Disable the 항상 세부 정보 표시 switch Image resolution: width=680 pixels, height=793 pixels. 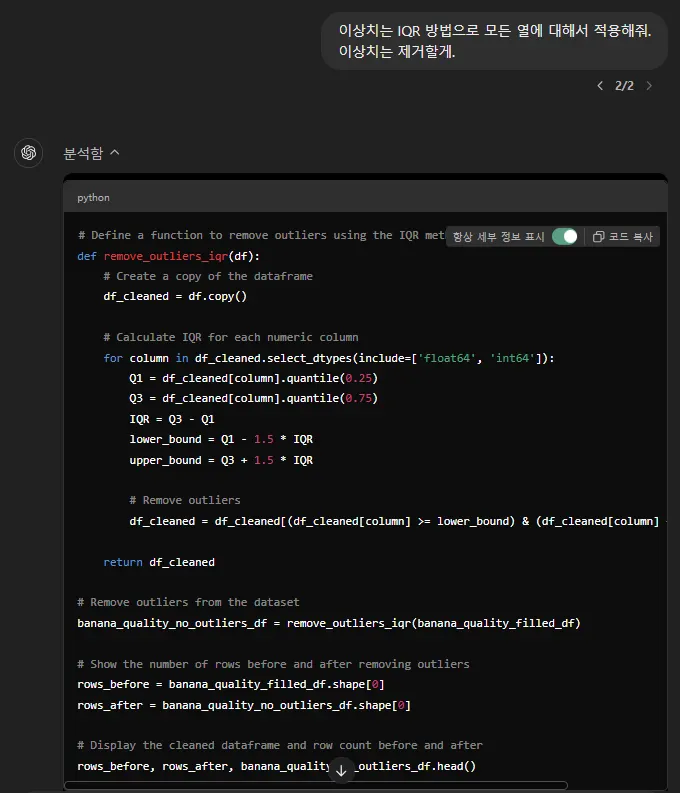[x=565, y=237]
